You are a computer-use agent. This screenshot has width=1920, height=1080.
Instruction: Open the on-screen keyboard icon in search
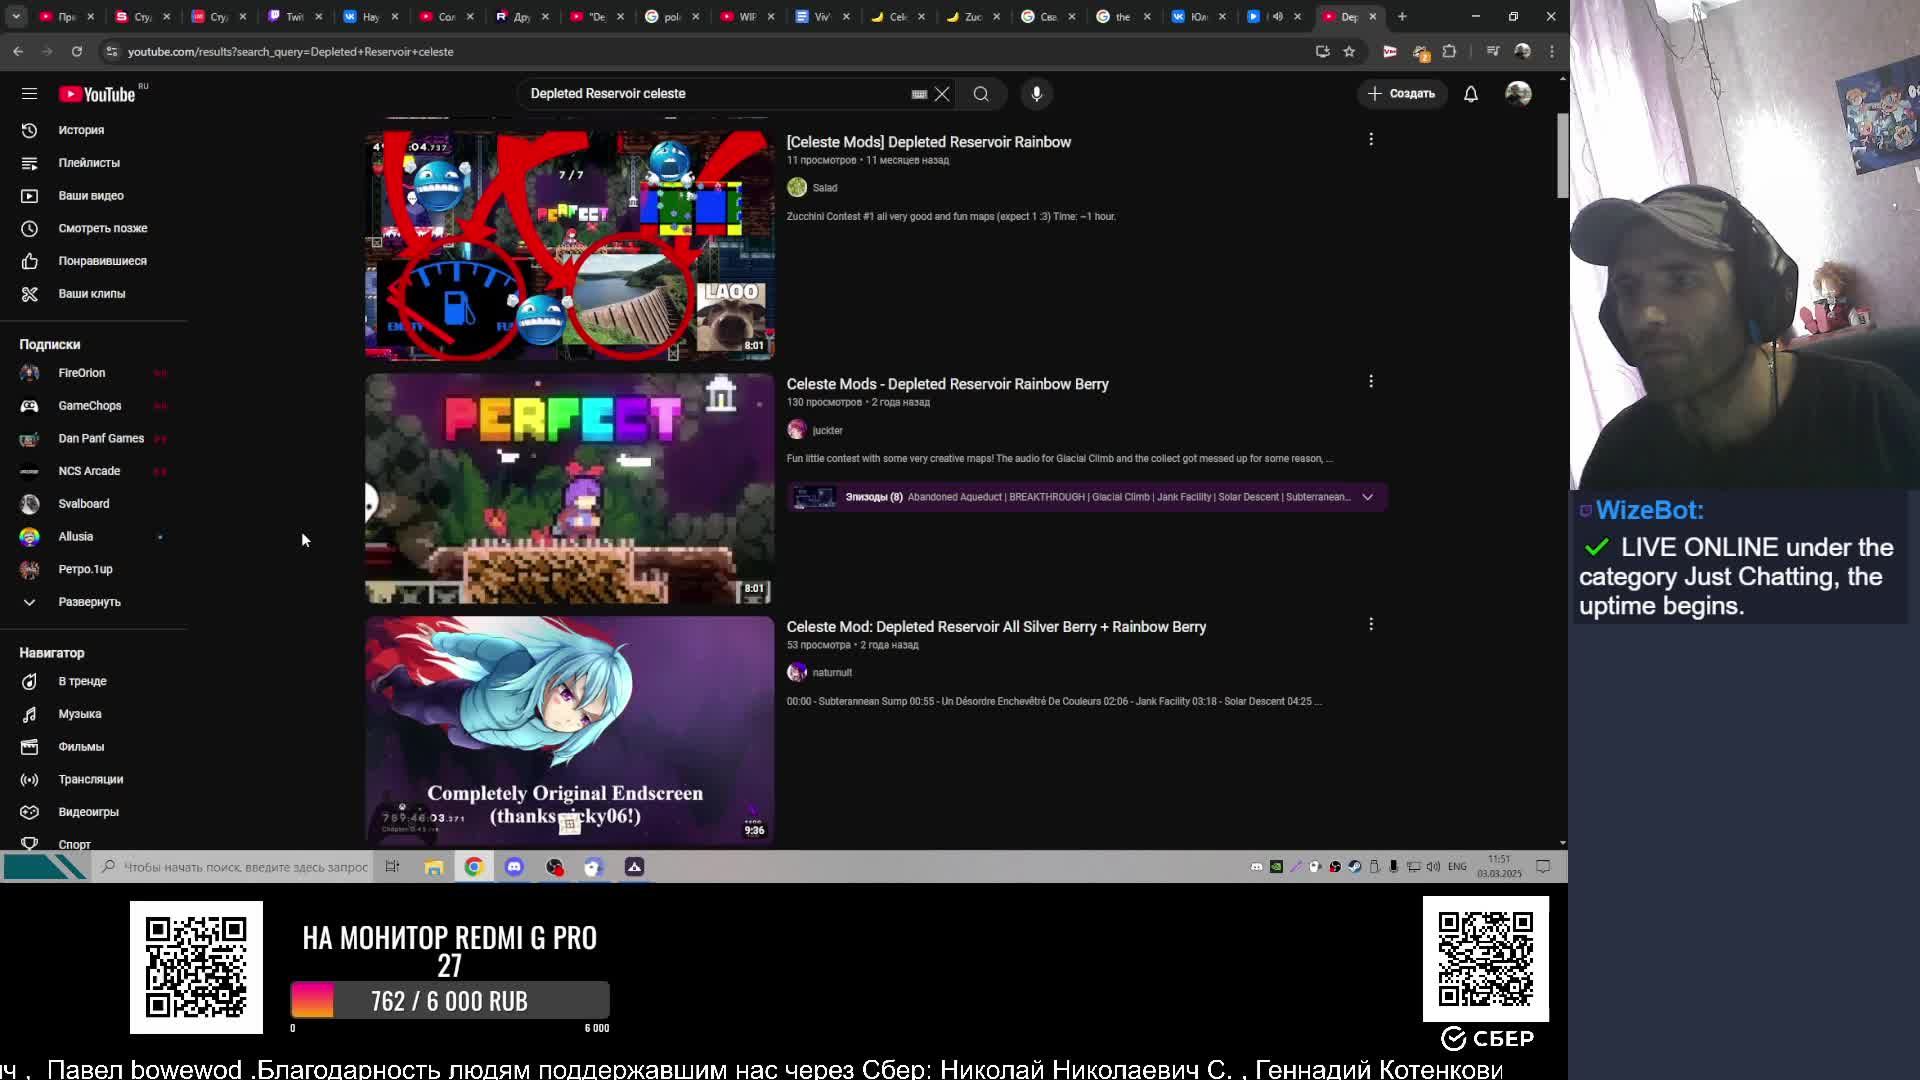[x=918, y=94]
